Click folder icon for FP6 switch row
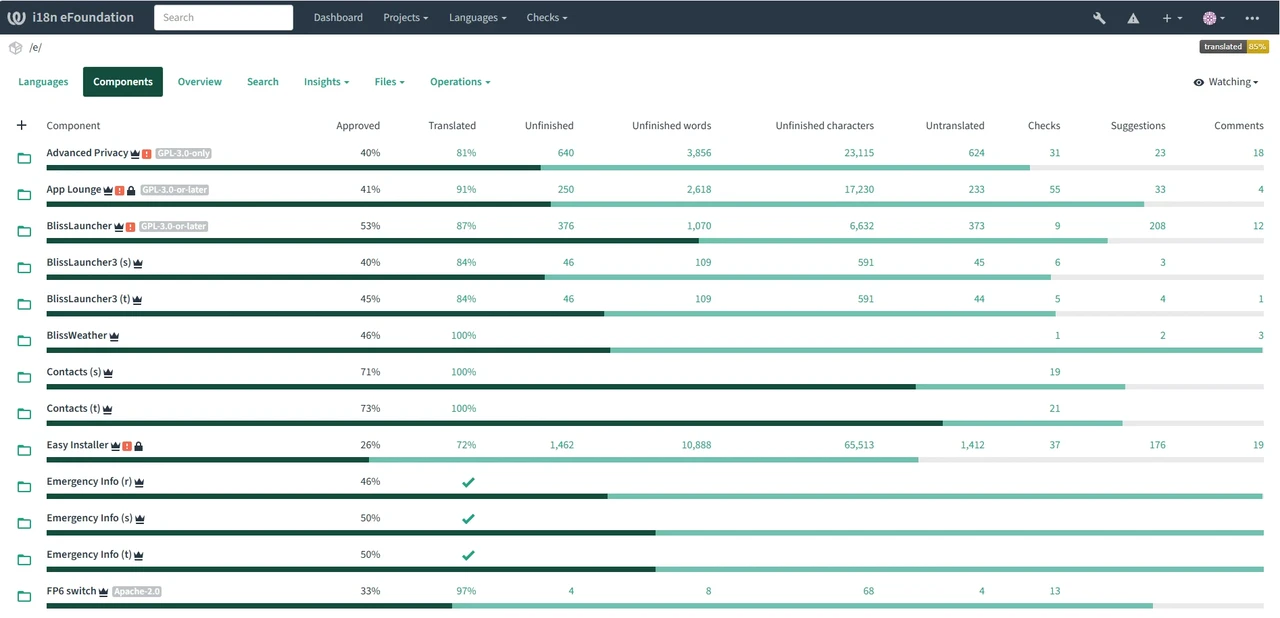Image resolution: width=1280 pixels, height=618 pixels. [x=24, y=596]
